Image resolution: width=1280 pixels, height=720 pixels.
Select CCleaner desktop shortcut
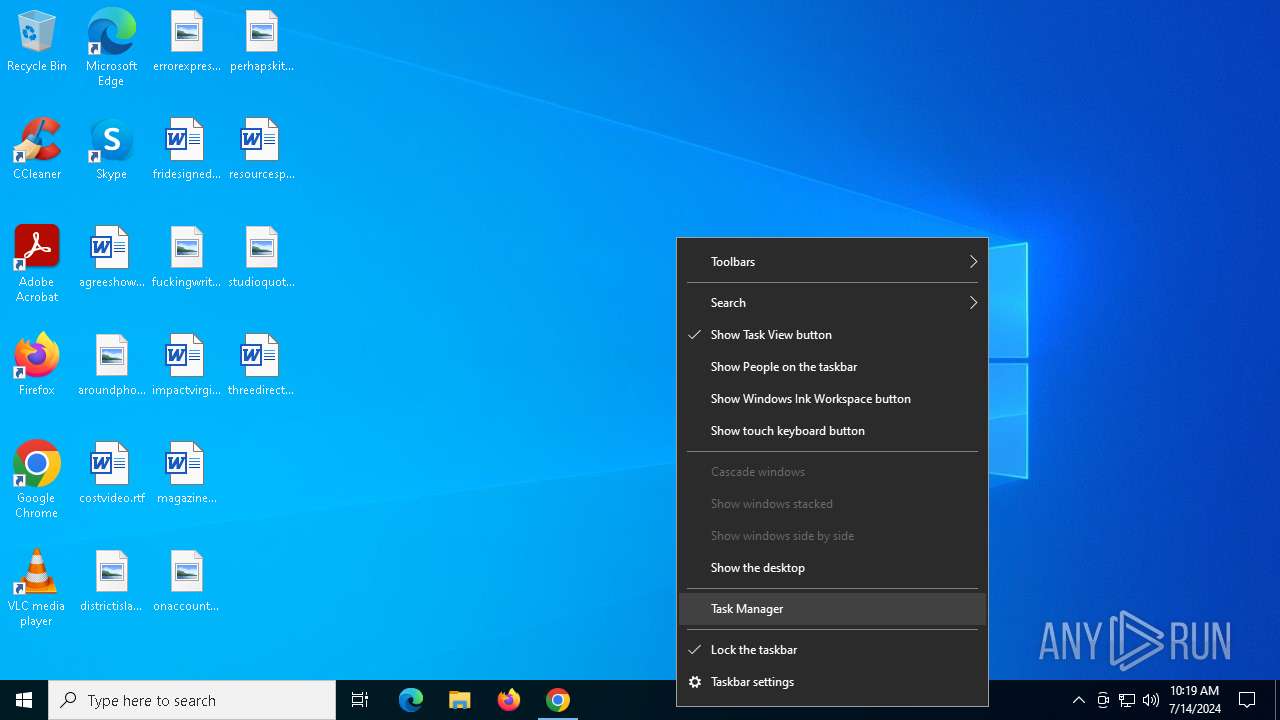pos(37,150)
